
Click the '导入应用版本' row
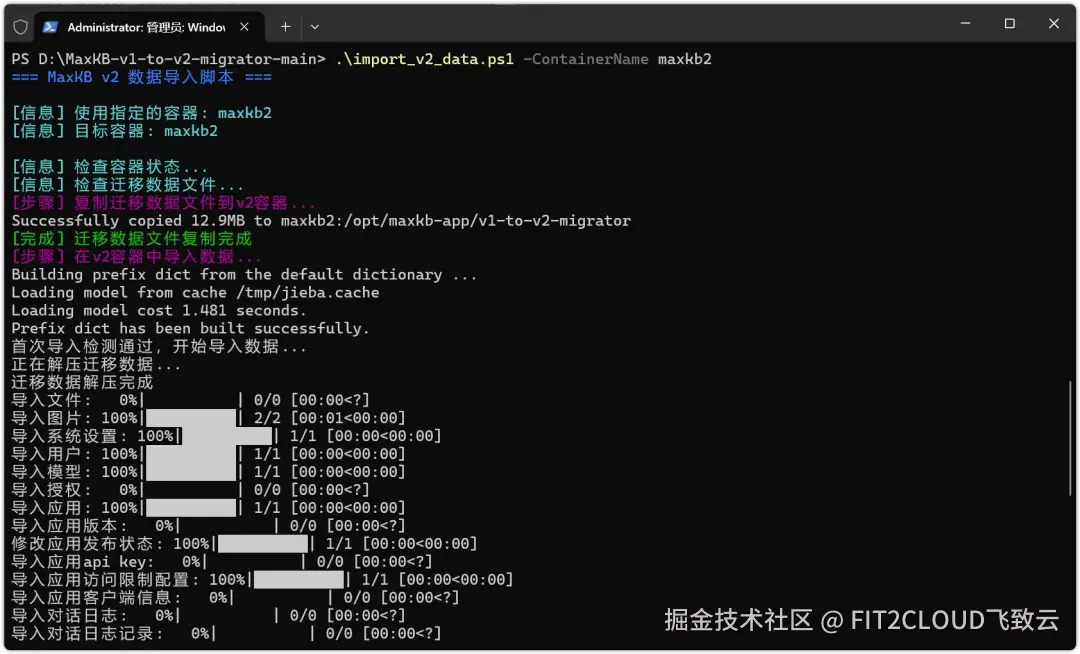(209, 525)
